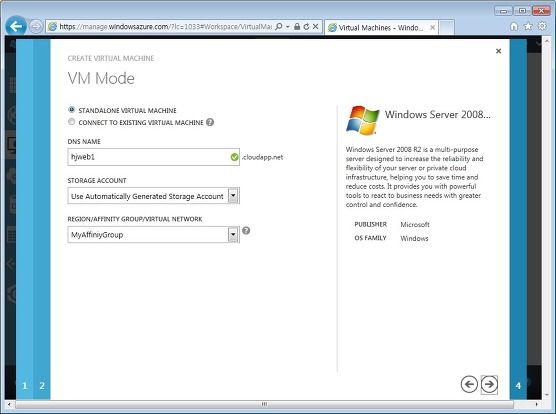Viewport: 556px width, 414px height.
Task: Maximize the browser window
Action: (x=522, y=11)
